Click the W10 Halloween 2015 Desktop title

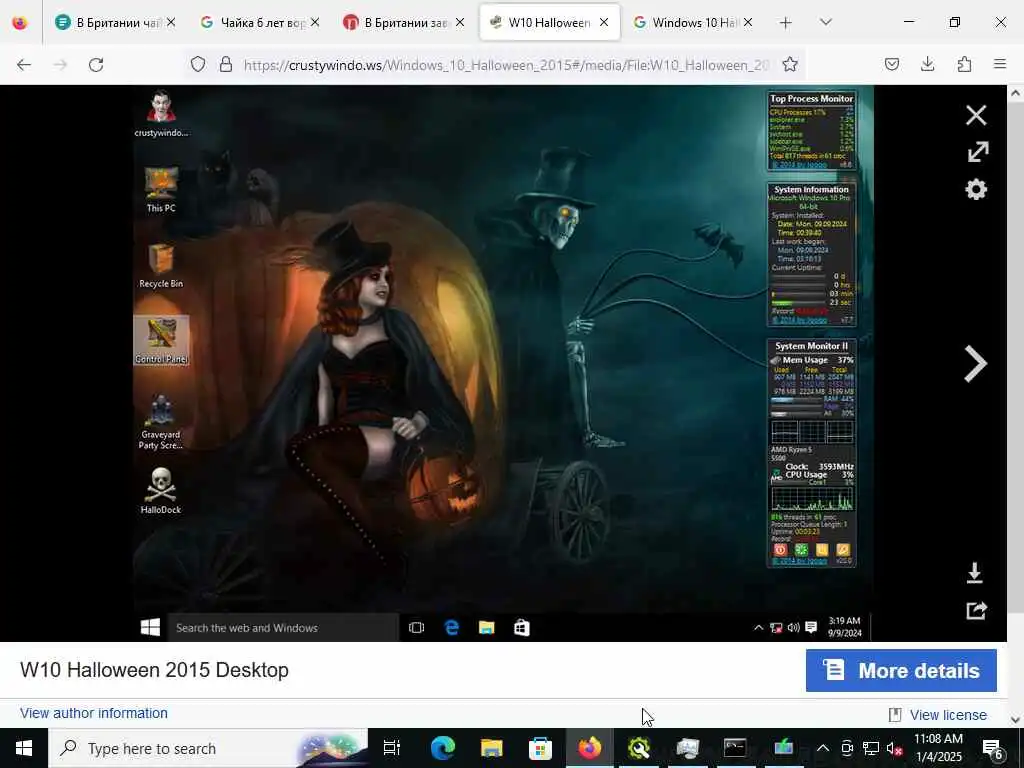tap(154, 670)
